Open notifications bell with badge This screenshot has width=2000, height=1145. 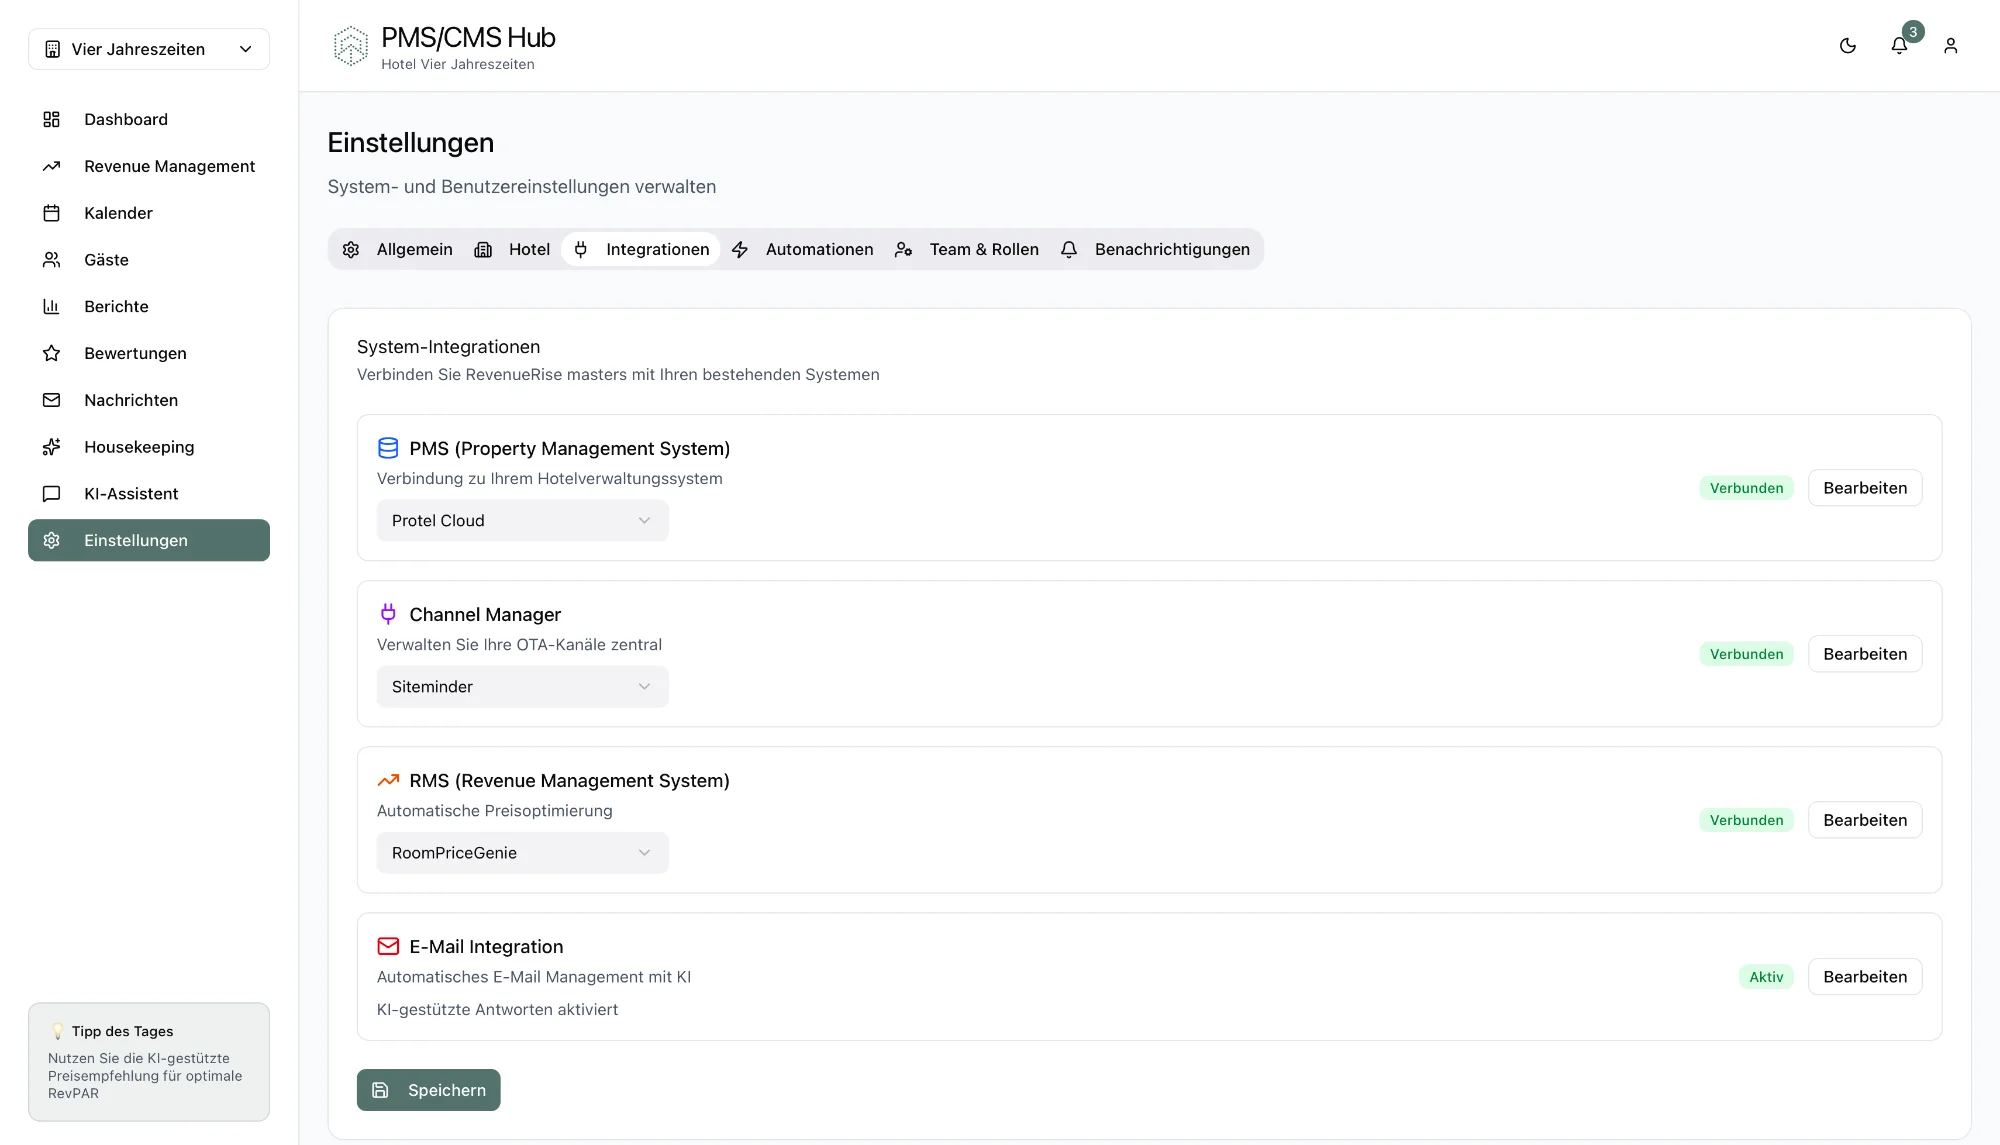(x=1899, y=46)
